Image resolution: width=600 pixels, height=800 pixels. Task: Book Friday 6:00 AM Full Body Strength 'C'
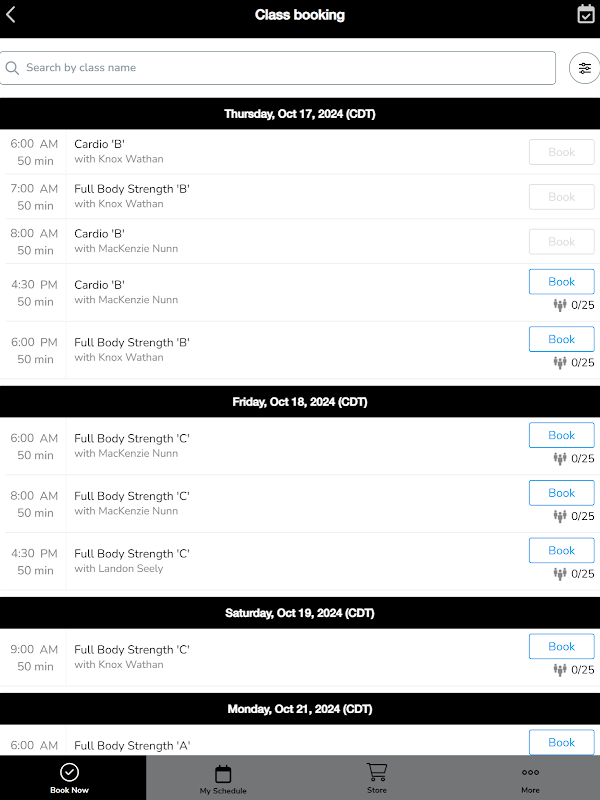pyautogui.click(x=561, y=435)
